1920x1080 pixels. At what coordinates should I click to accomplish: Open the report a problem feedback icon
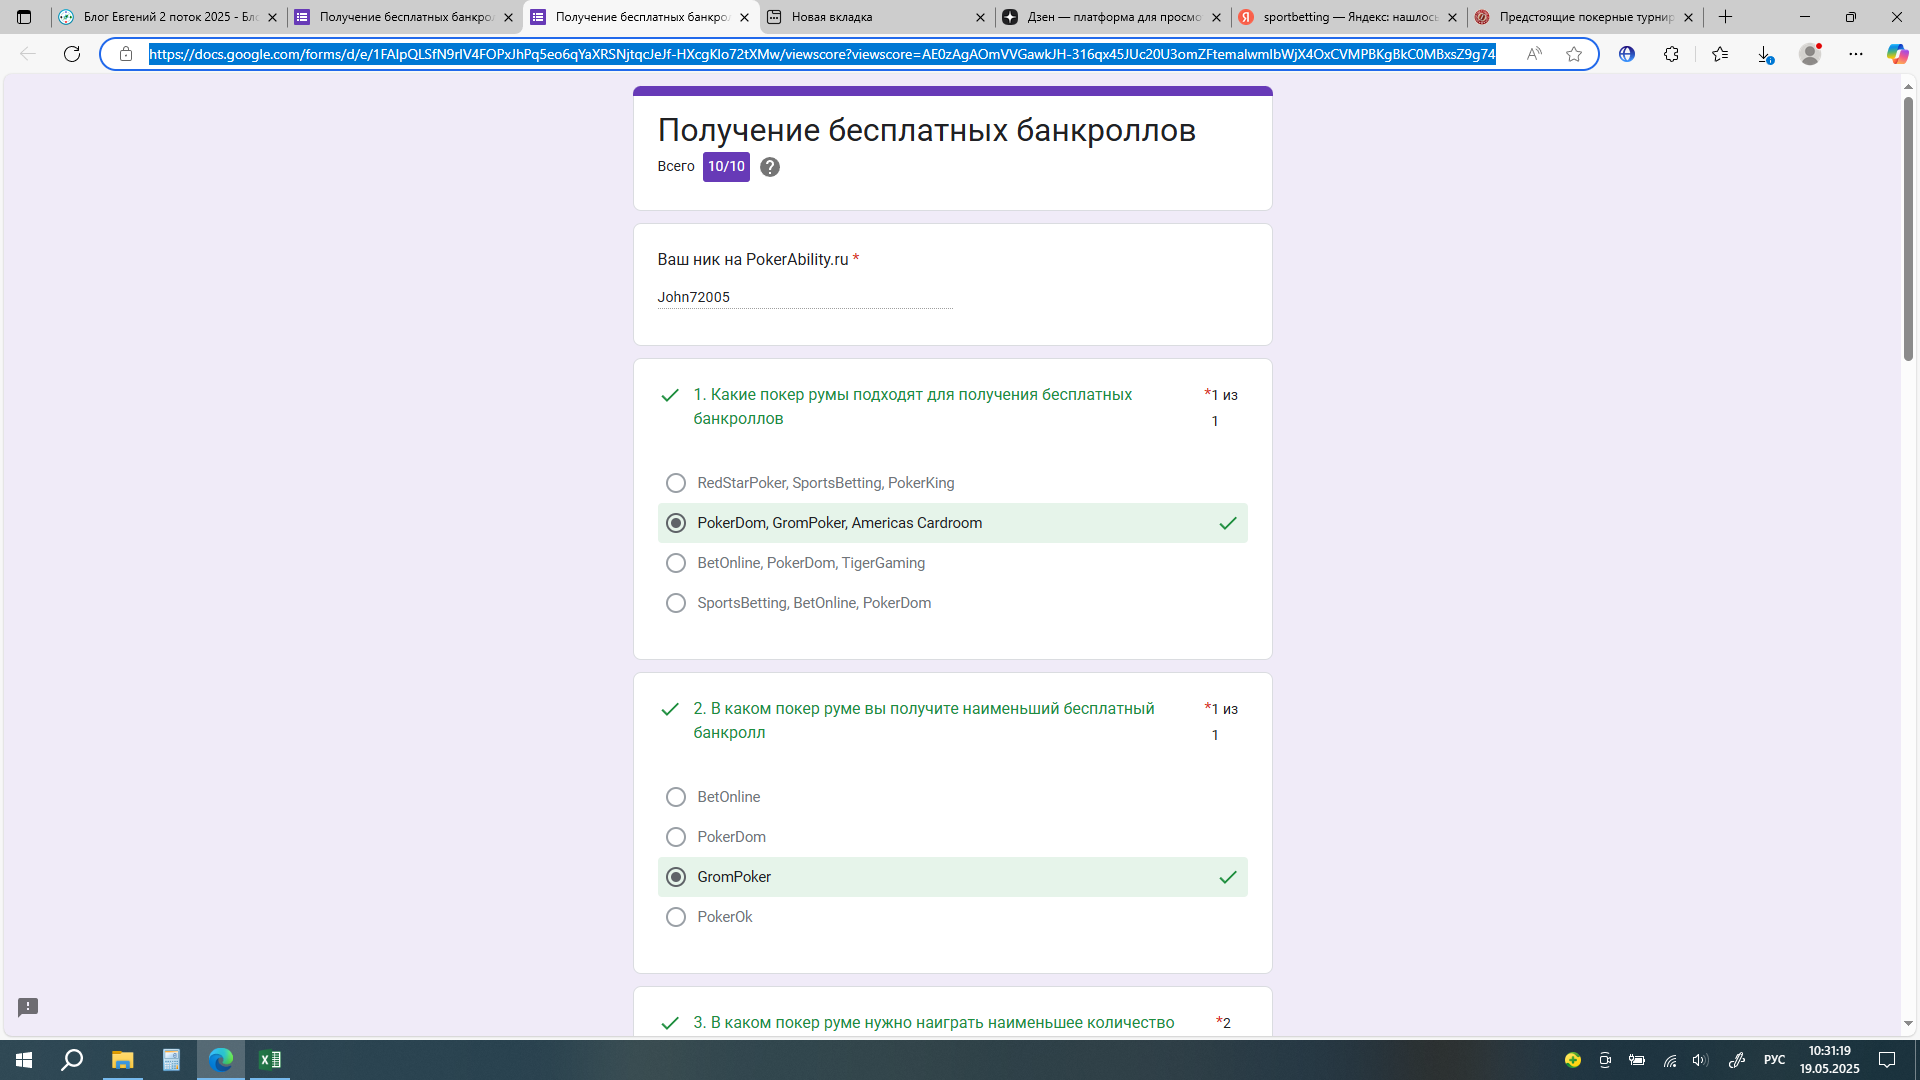tap(28, 1007)
